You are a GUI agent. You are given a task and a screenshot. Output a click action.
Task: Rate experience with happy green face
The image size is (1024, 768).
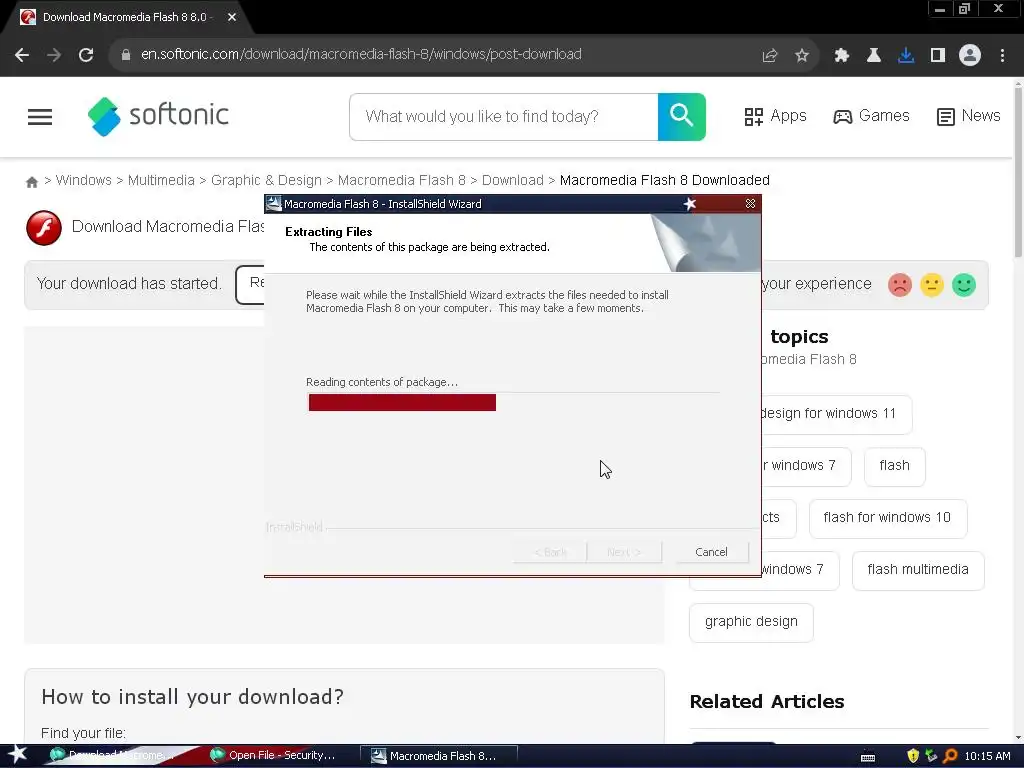click(x=964, y=285)
